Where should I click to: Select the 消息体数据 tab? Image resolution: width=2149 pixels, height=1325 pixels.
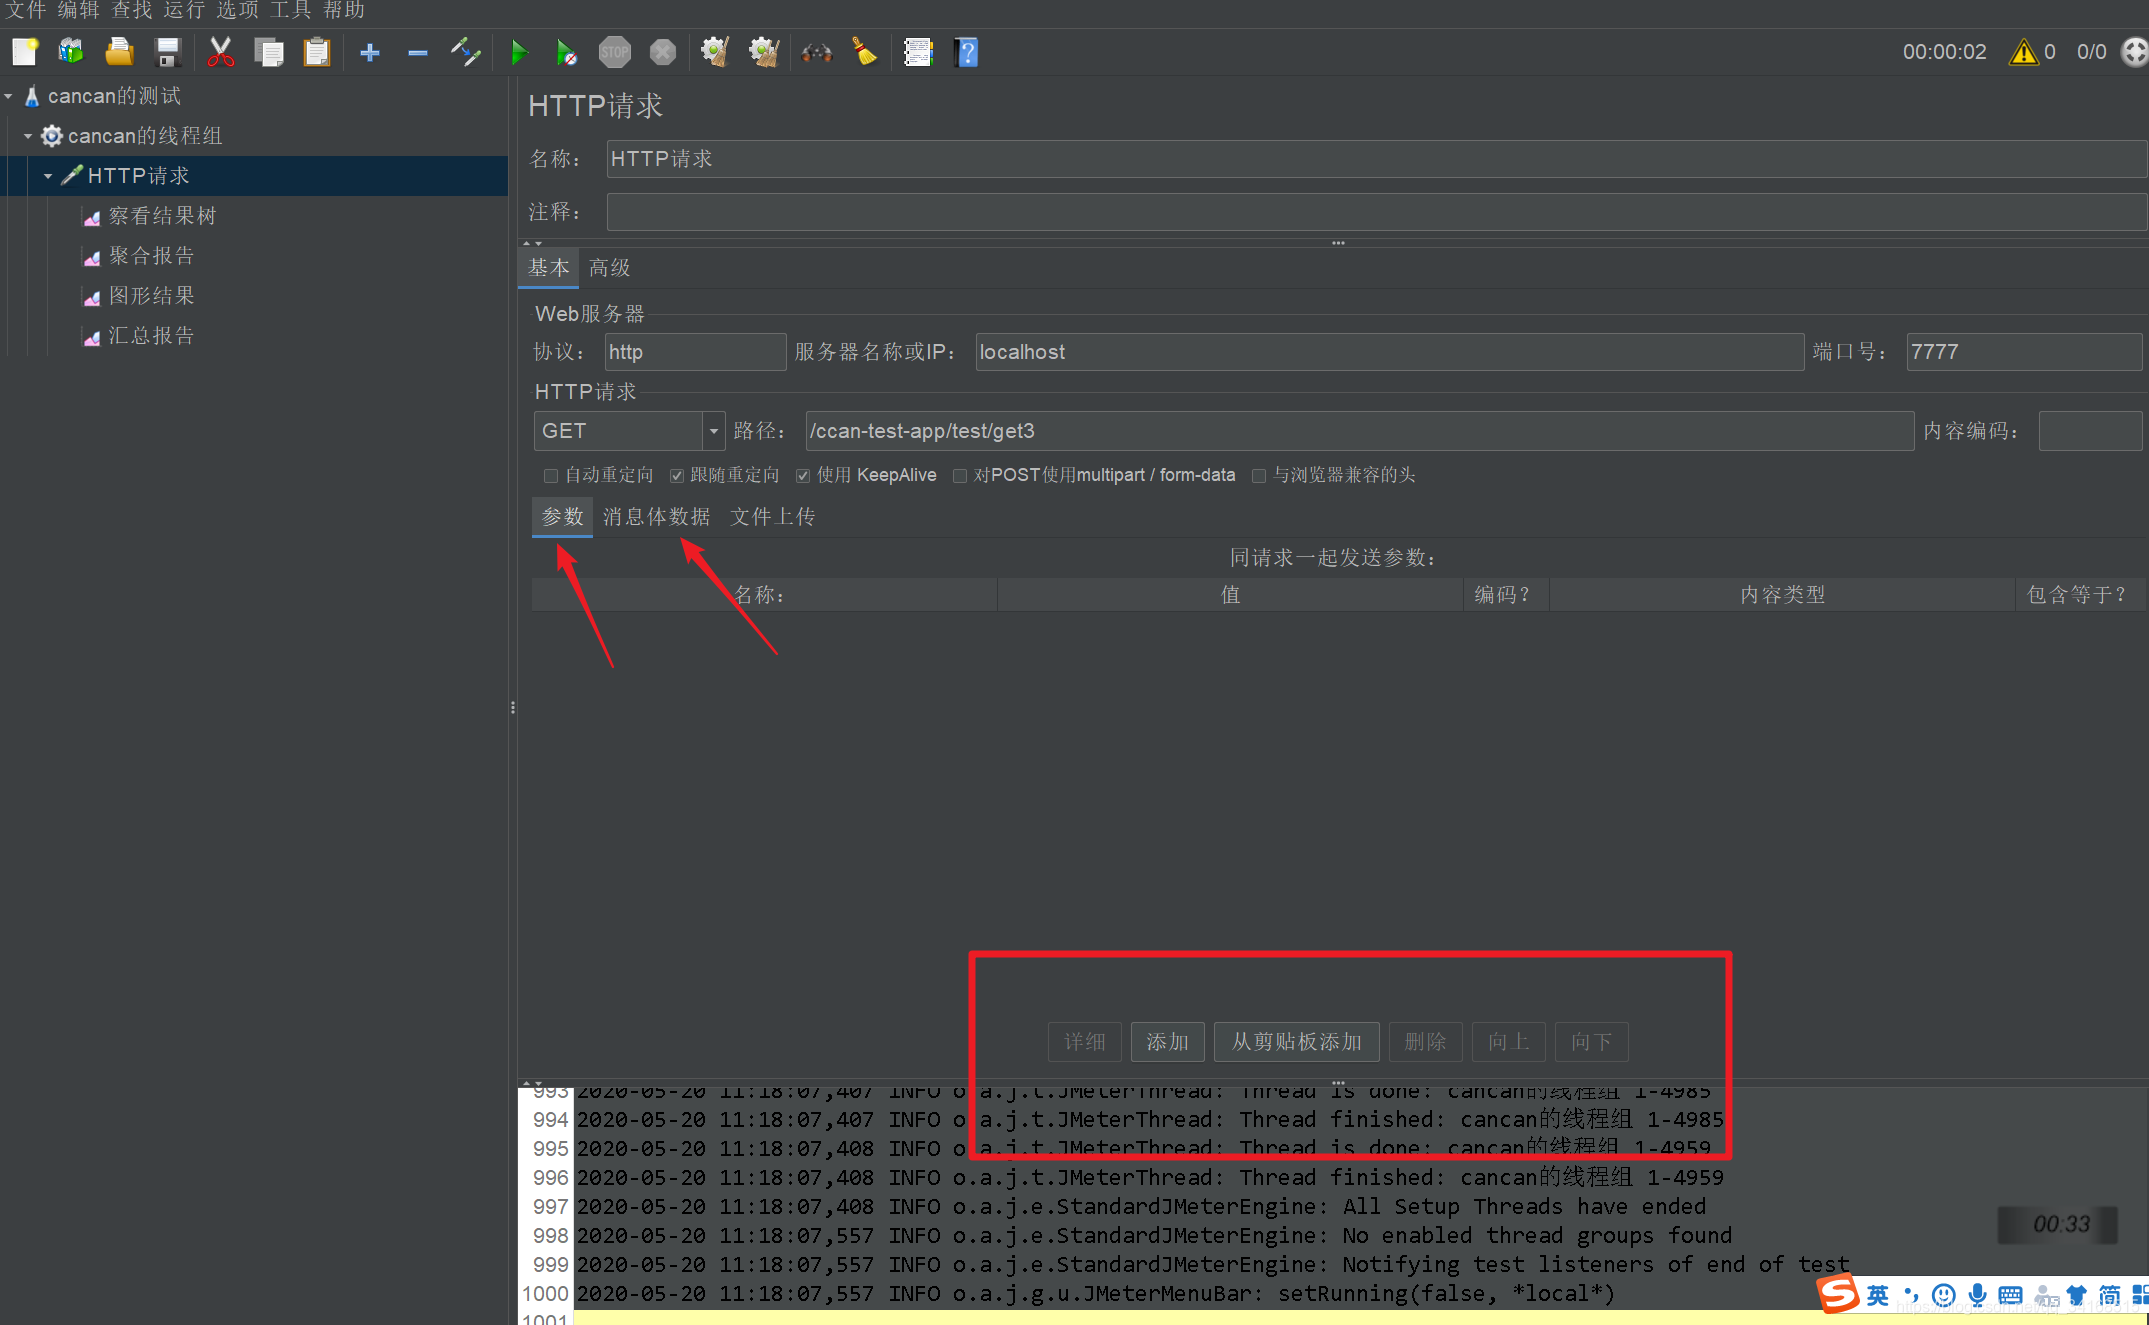[x=656, y=517]
